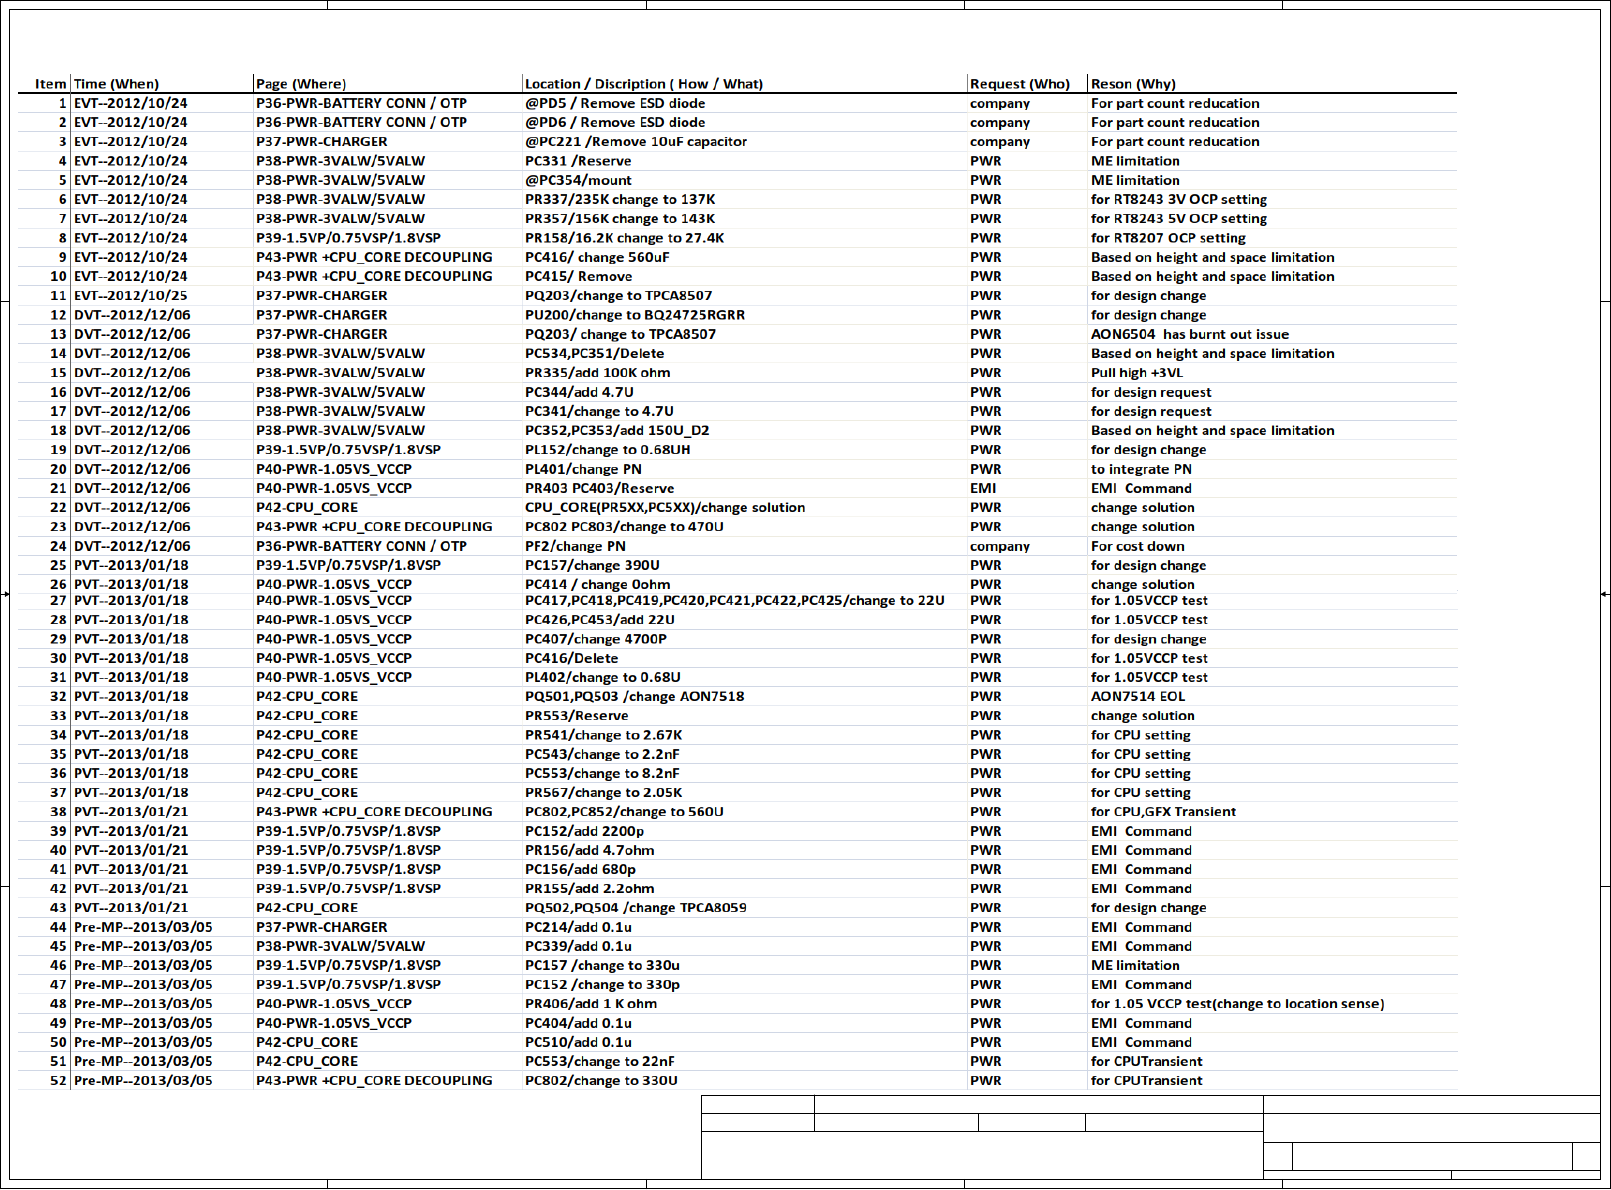Select the 'PR403 PC403/Reserve' cell
The width and height of the screenshot is (1611, 1190).
pyautogui.click(x=599, y=488)
